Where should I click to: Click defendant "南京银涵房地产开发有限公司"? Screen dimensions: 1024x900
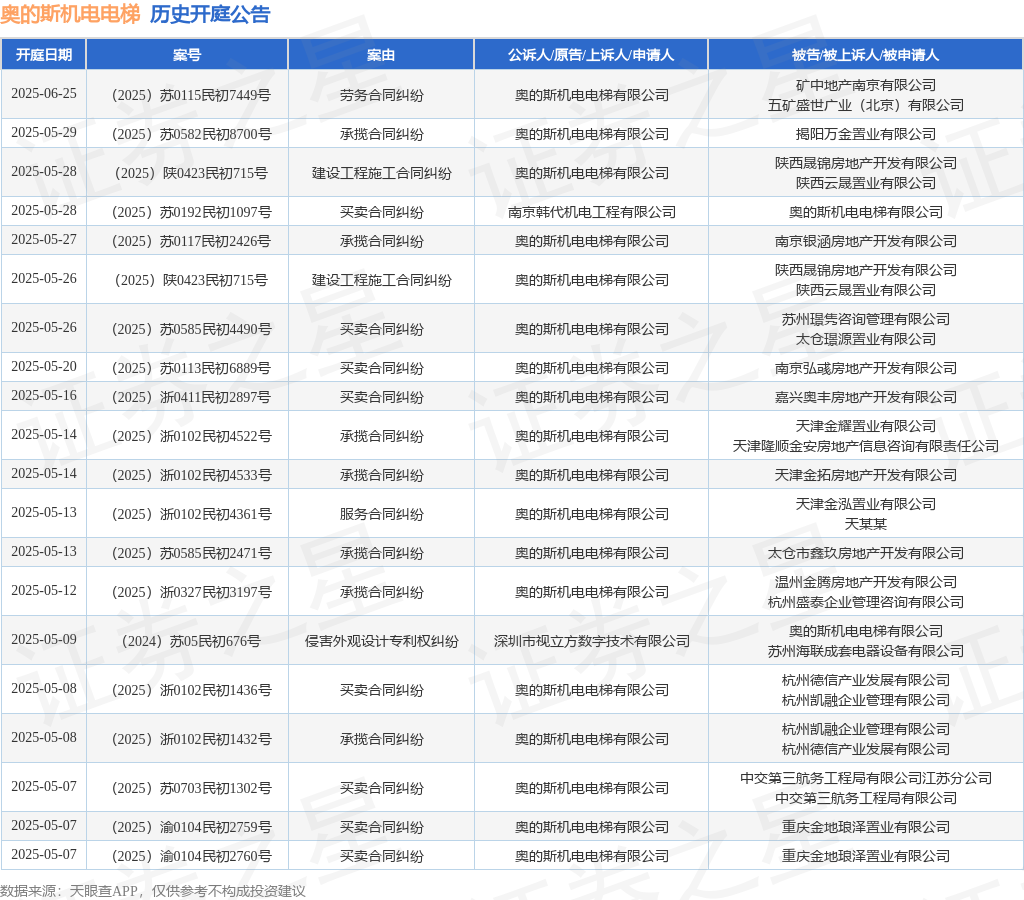[865, 242]
